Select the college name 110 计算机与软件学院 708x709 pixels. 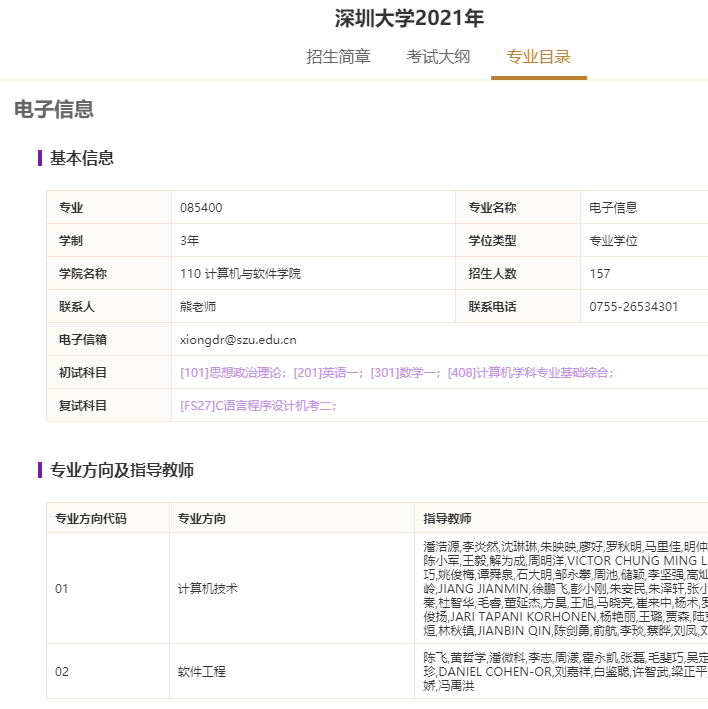click(x=240, y=274)
